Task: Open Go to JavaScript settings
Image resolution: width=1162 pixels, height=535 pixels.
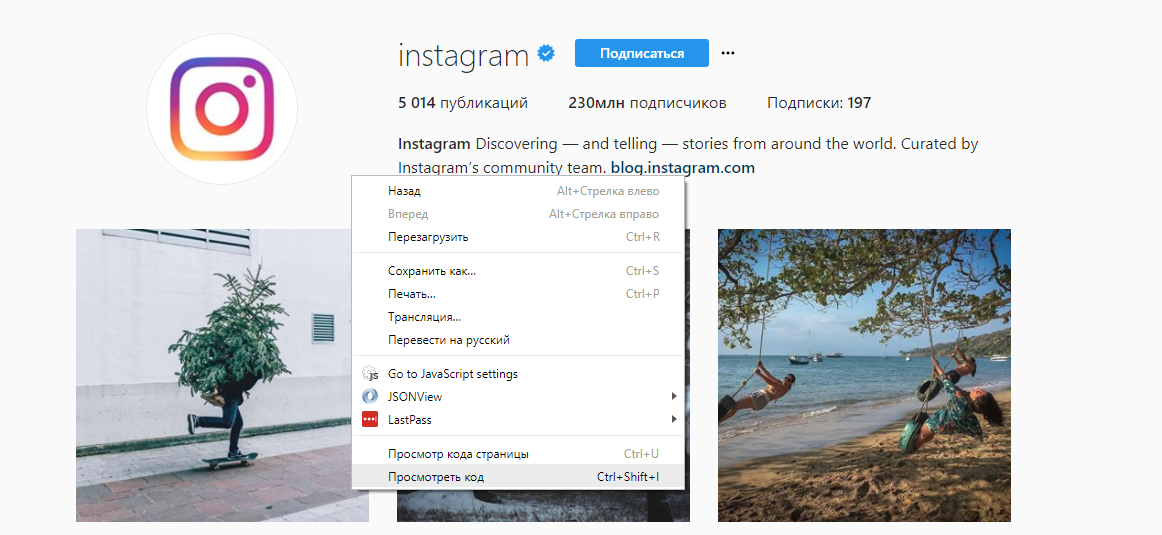Action: [518, 373]
